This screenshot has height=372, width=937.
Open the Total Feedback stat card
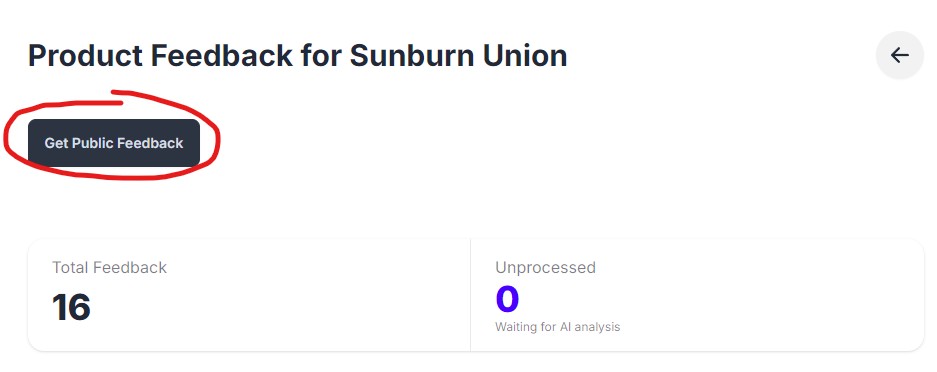pos(249,295)
